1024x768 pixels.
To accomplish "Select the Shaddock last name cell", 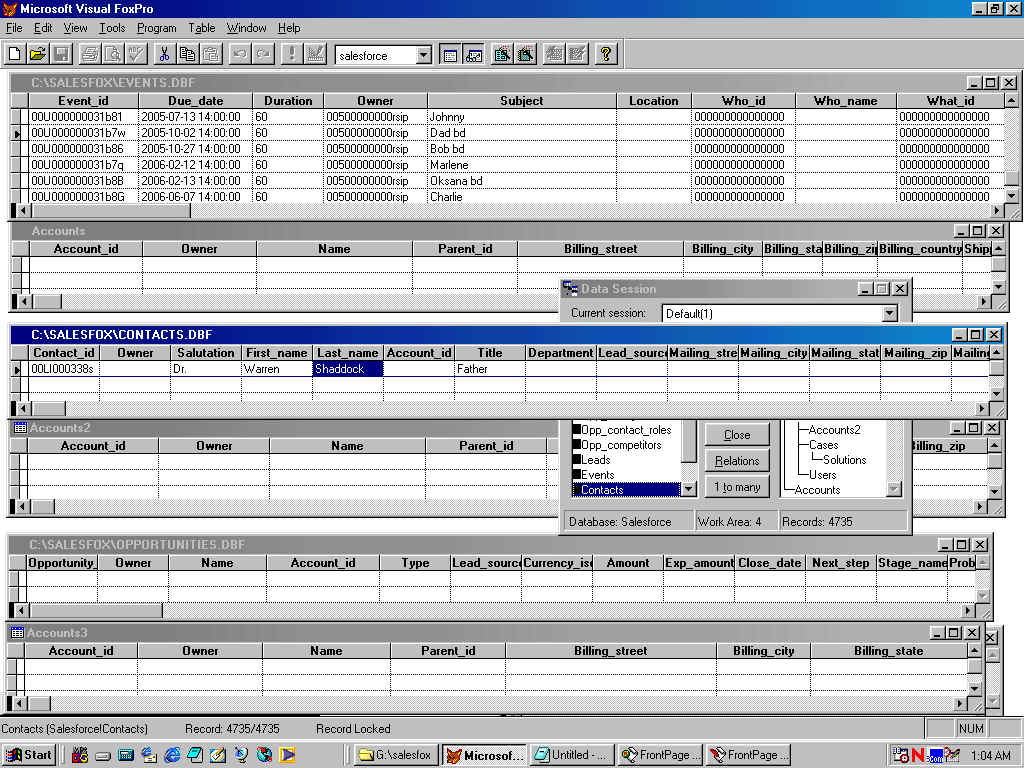I will [347, 369].
